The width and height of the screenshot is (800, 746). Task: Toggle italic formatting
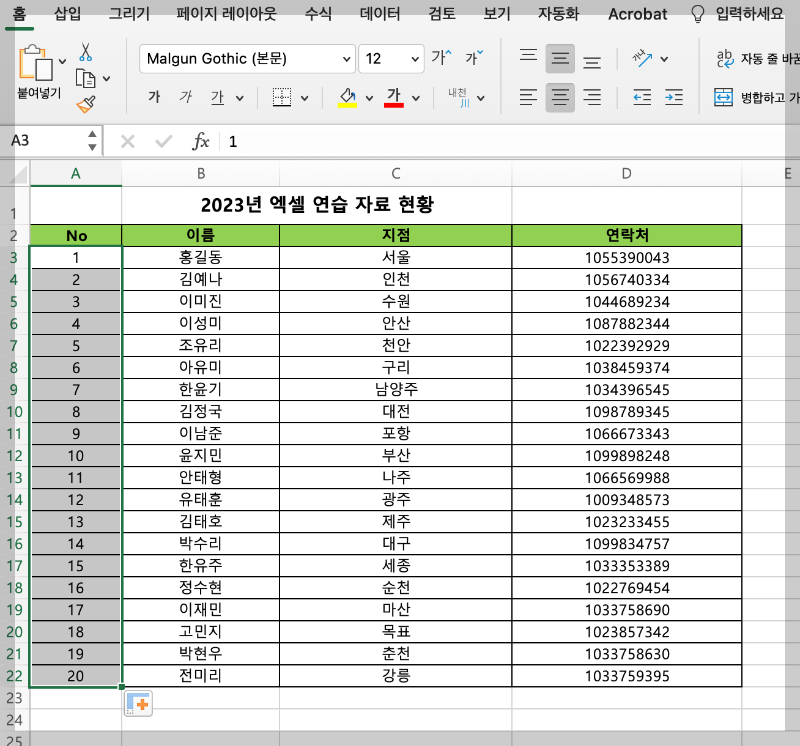click(x=186, y=97)
